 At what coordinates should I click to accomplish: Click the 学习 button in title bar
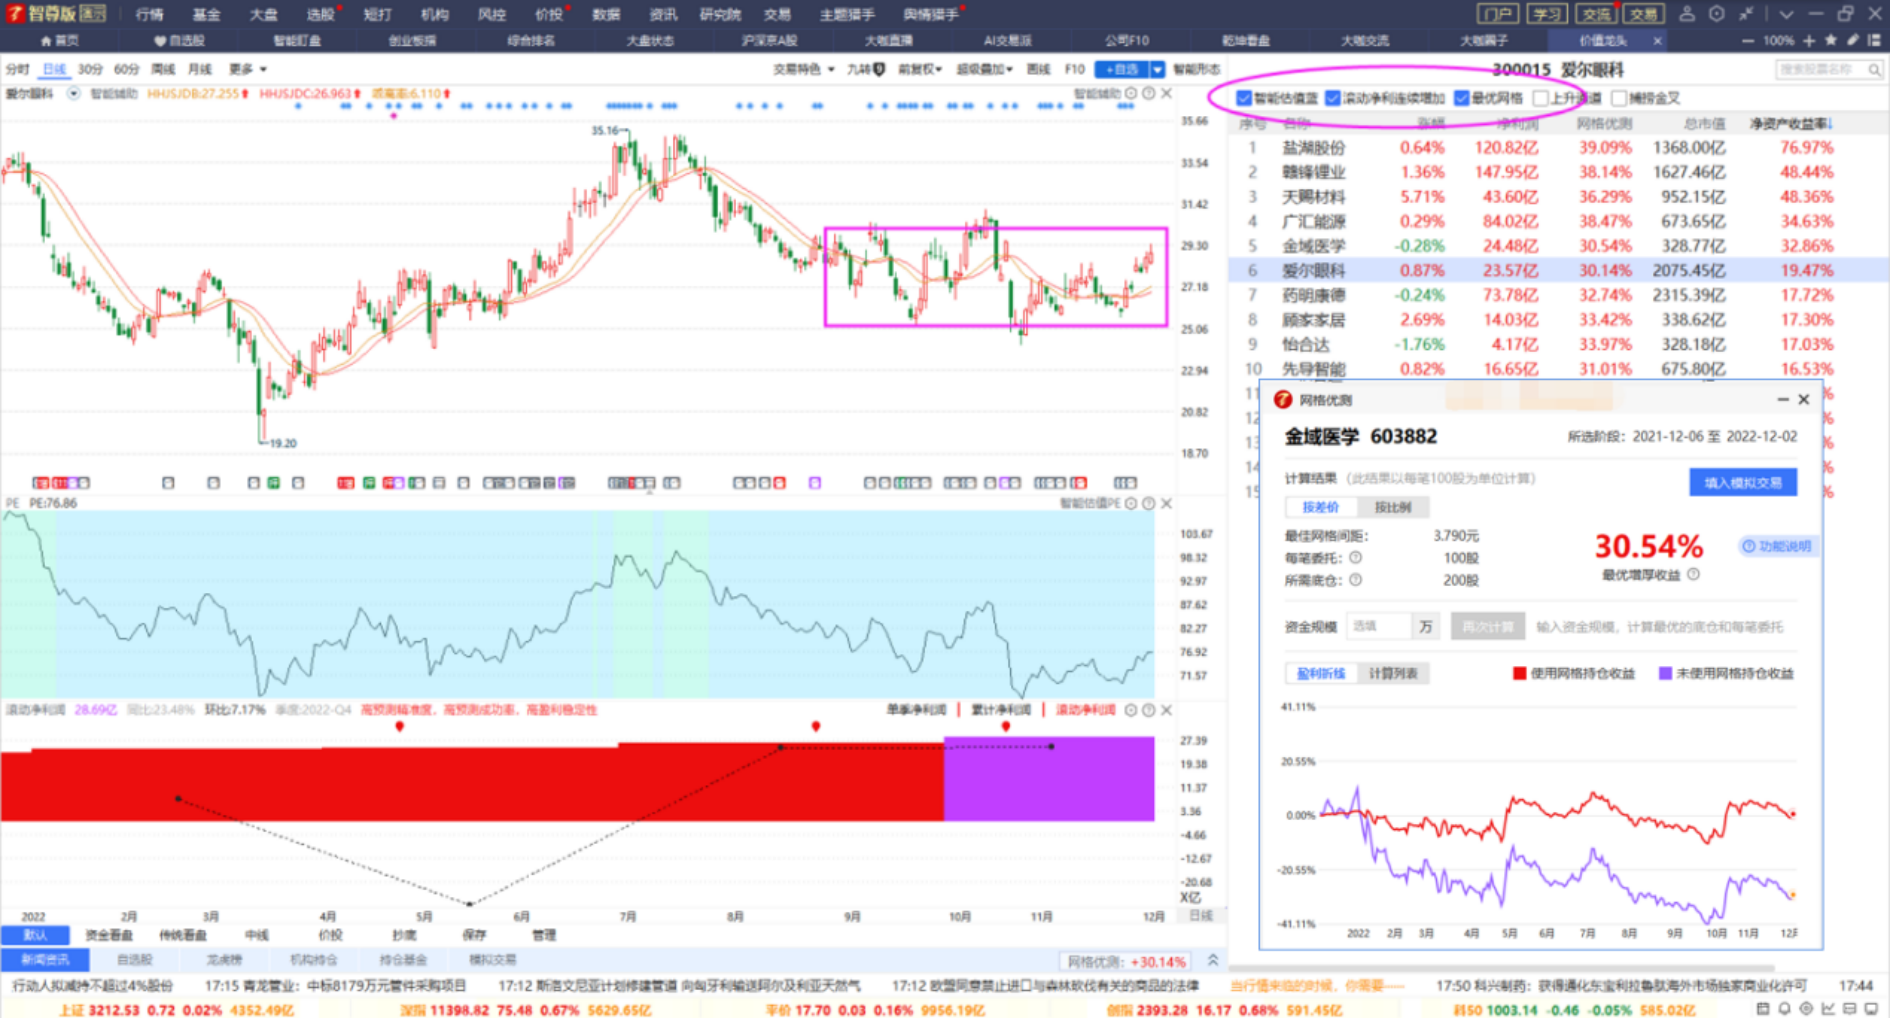click(x=1547, y=14)
